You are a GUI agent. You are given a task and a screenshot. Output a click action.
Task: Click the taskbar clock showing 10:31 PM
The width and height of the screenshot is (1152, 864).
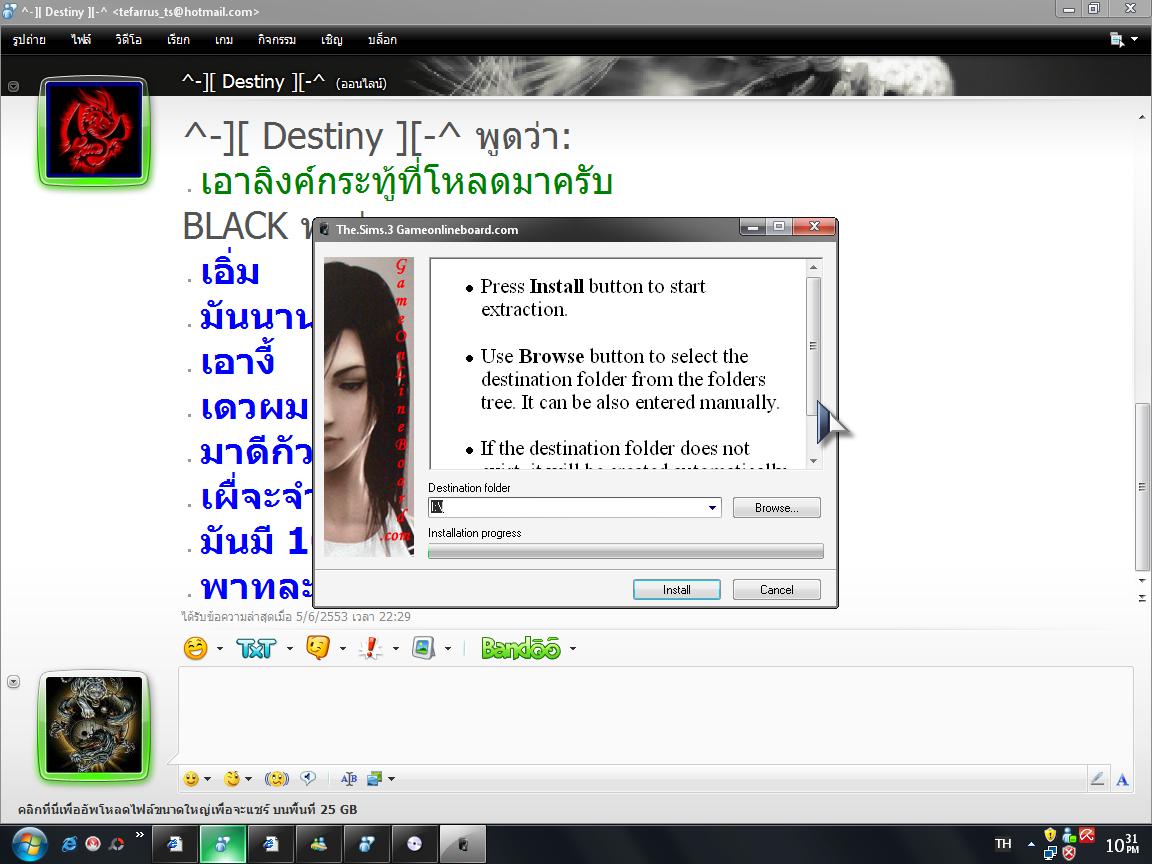tap(1122, 843)
